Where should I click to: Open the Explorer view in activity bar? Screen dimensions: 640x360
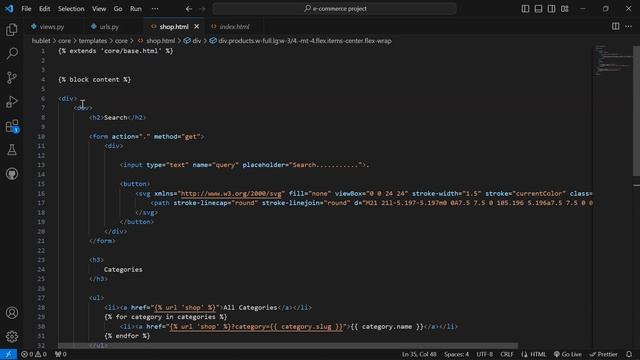point(12,29)
